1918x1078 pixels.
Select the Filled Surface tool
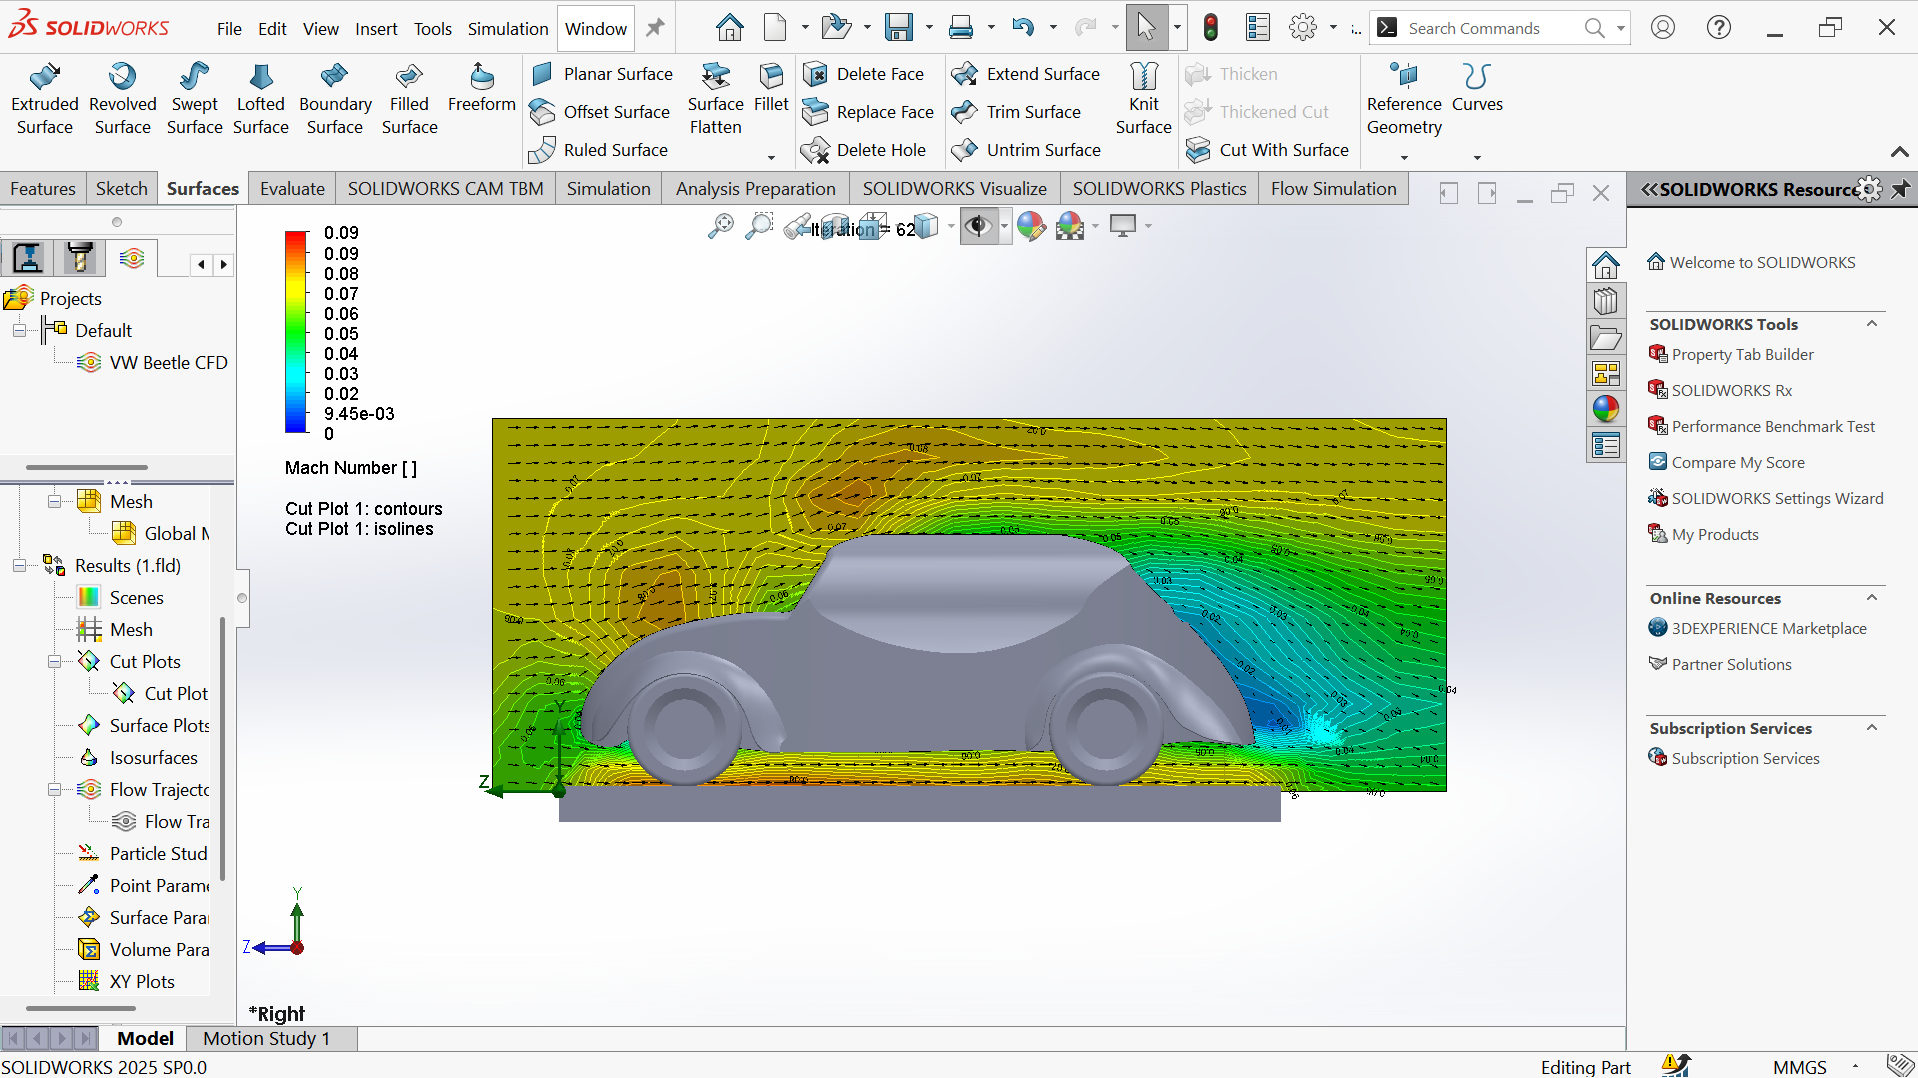tap(410, 99)
